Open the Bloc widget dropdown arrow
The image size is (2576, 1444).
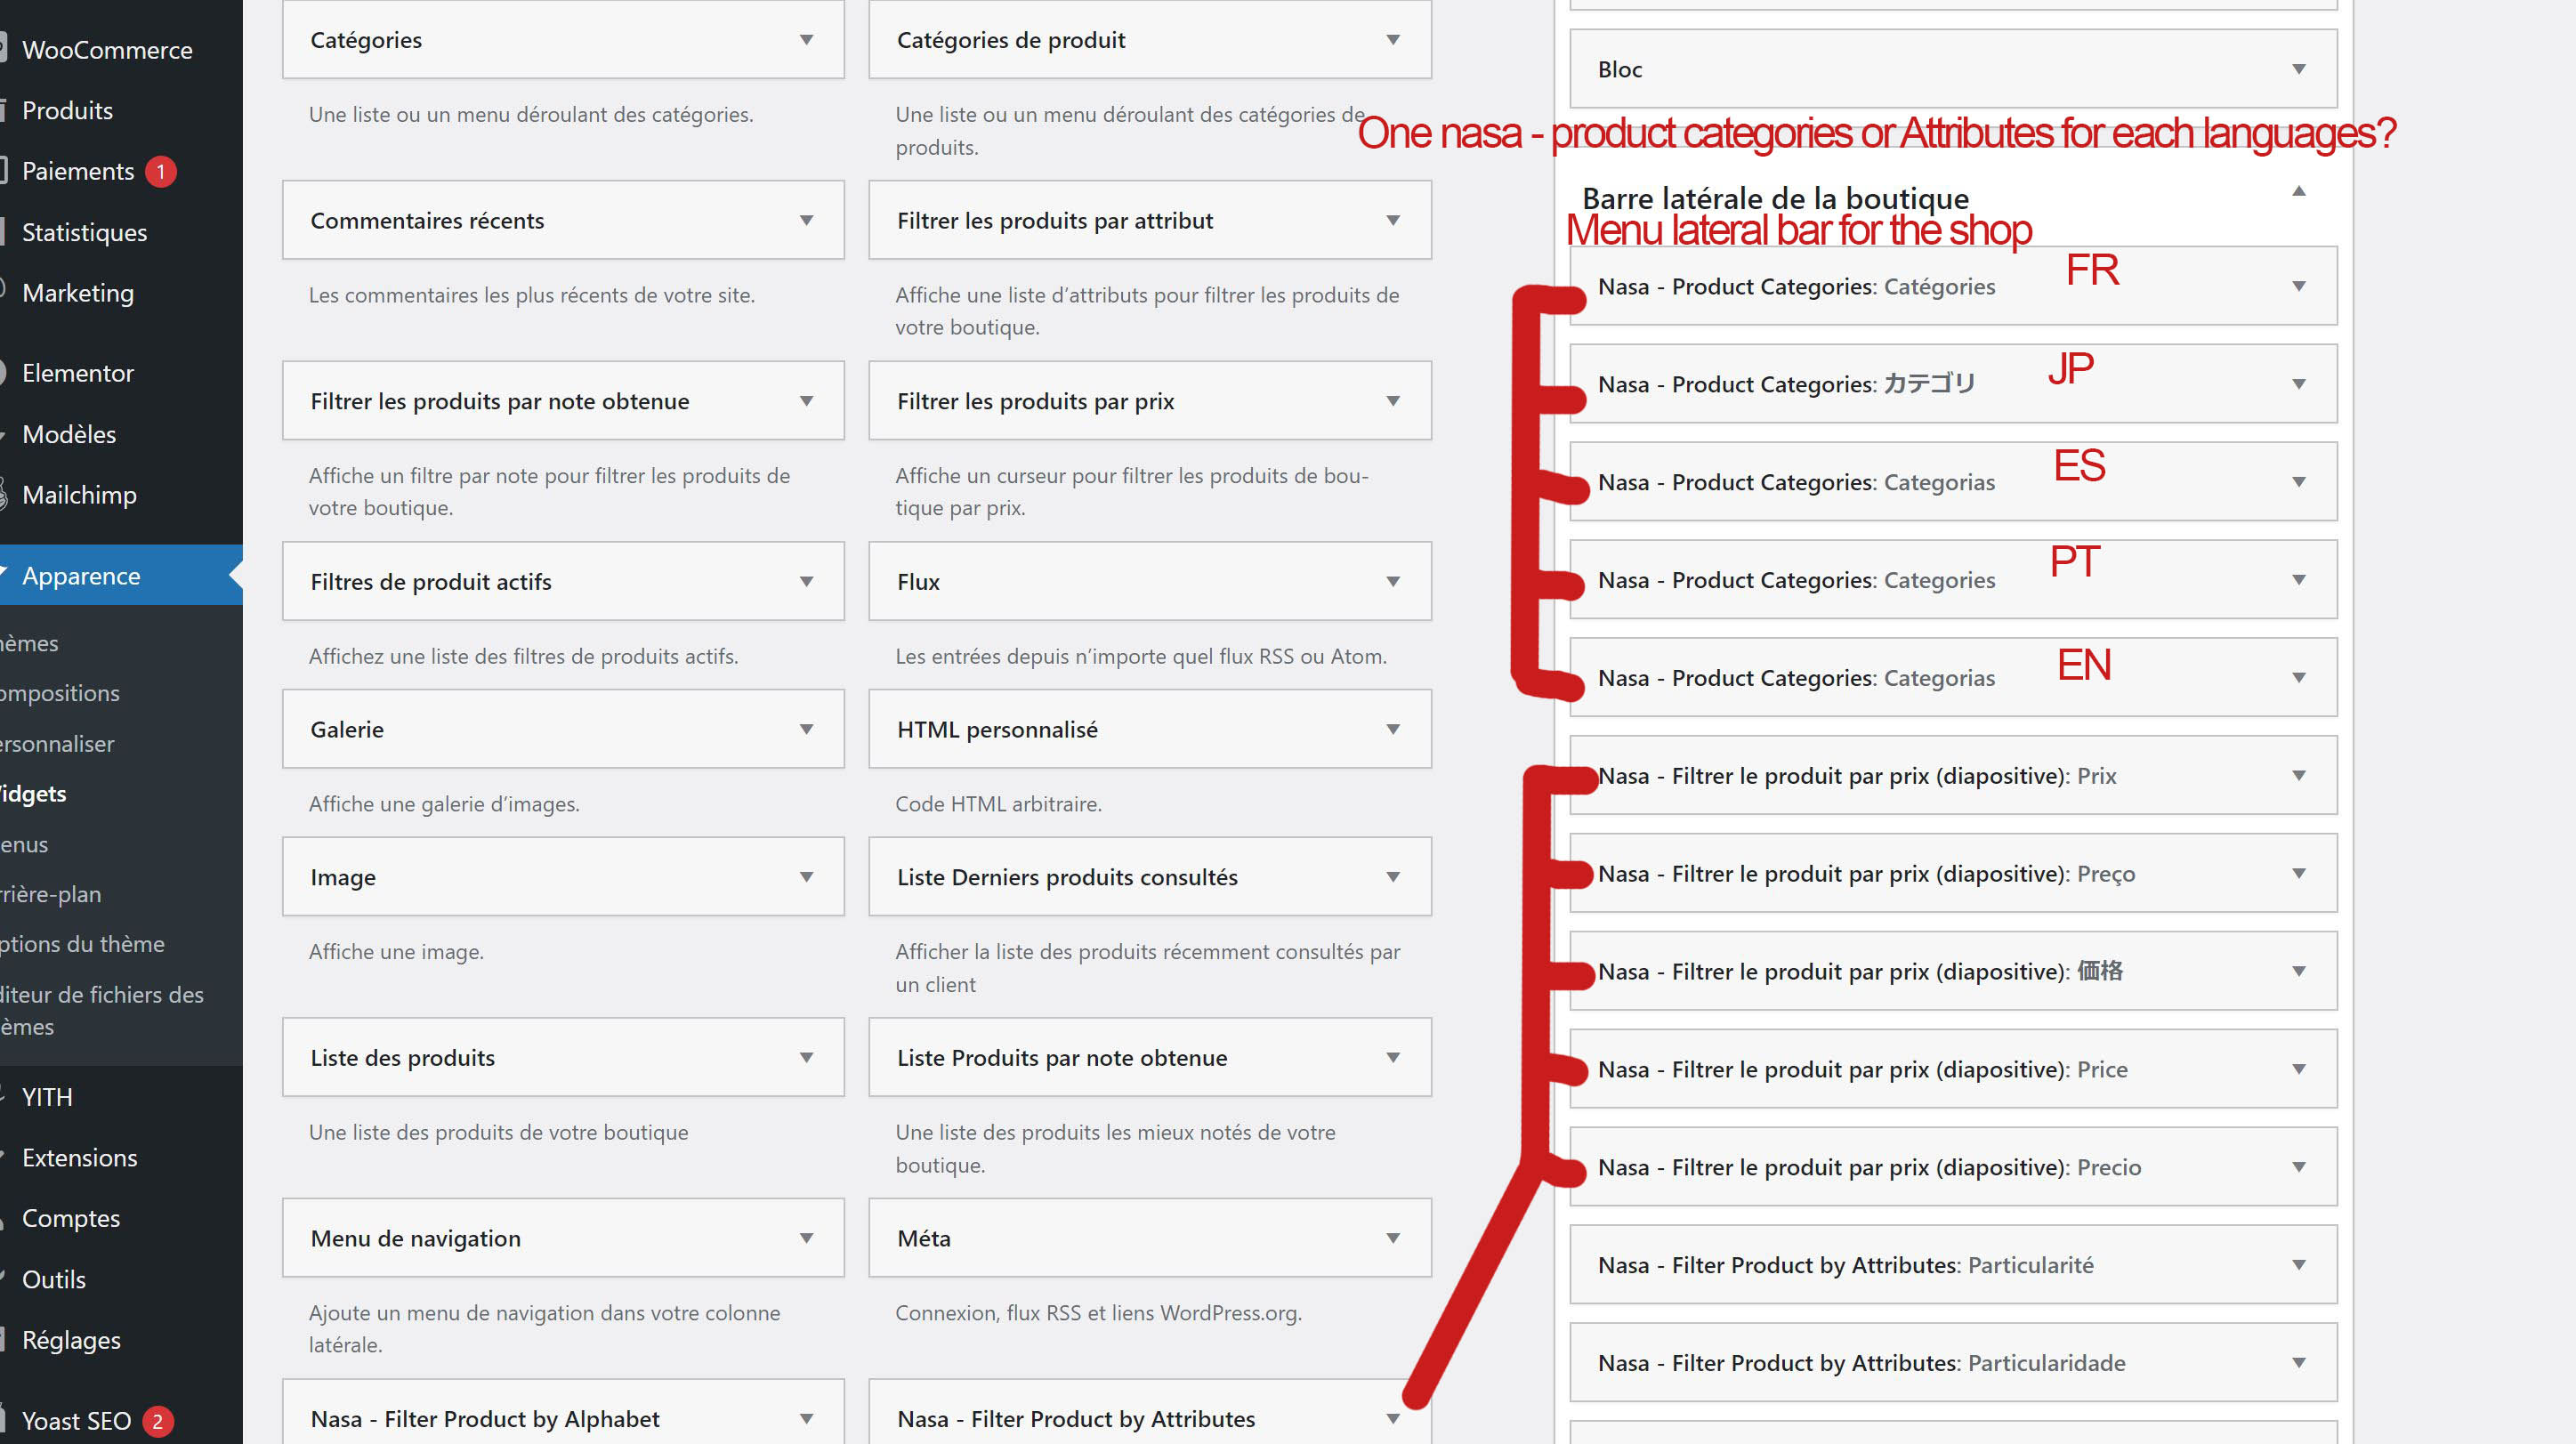pyautogui.click(x=2298, y=69)
